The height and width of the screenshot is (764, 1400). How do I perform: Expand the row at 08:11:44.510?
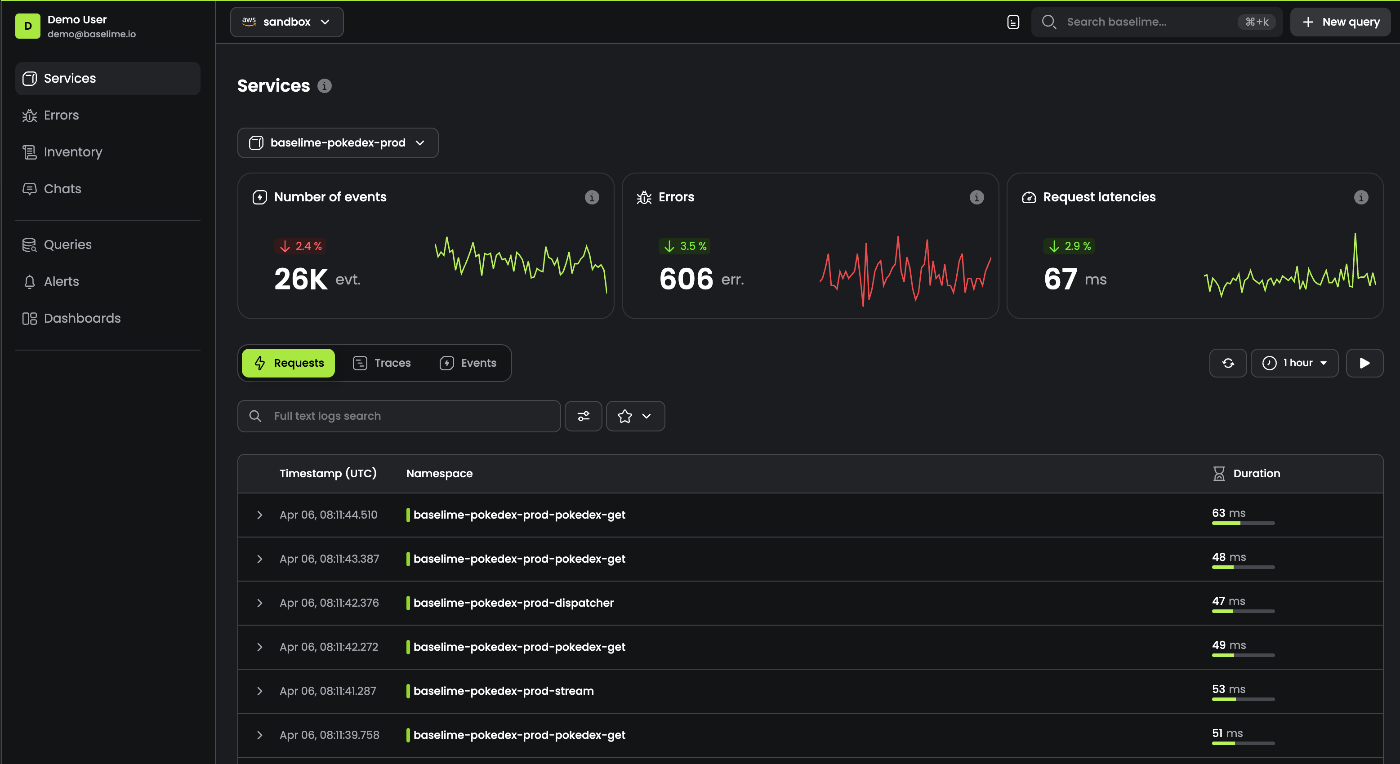[x=260, y=515]
